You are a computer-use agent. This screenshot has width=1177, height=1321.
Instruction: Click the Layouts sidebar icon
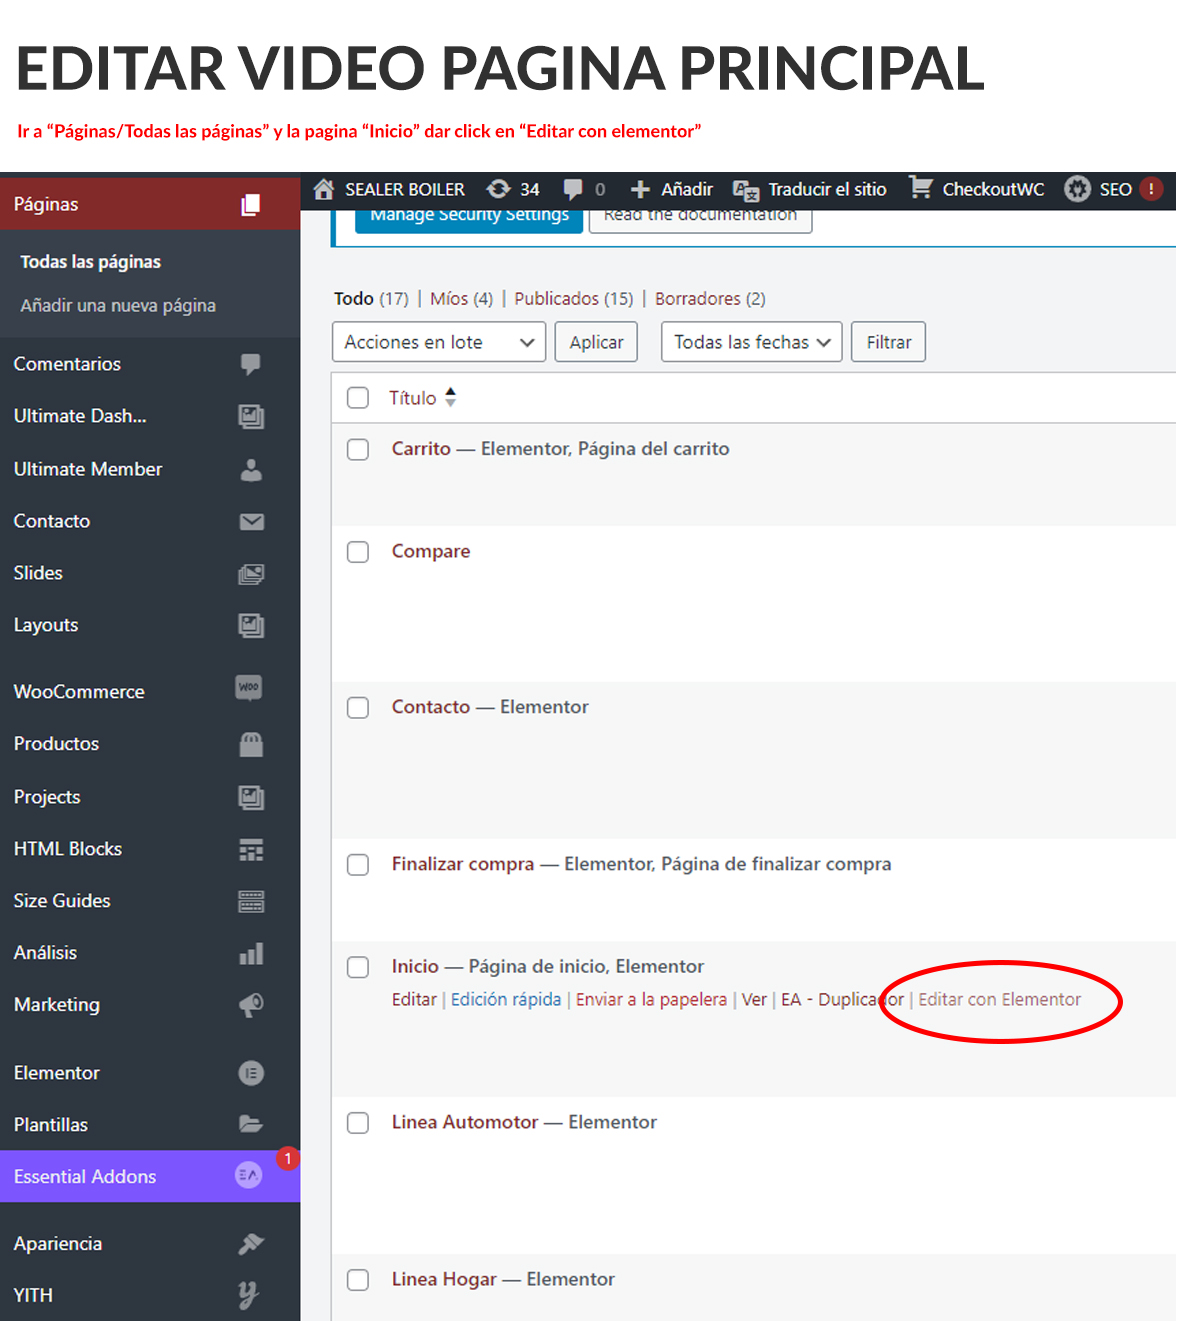(x=251, y=625)
